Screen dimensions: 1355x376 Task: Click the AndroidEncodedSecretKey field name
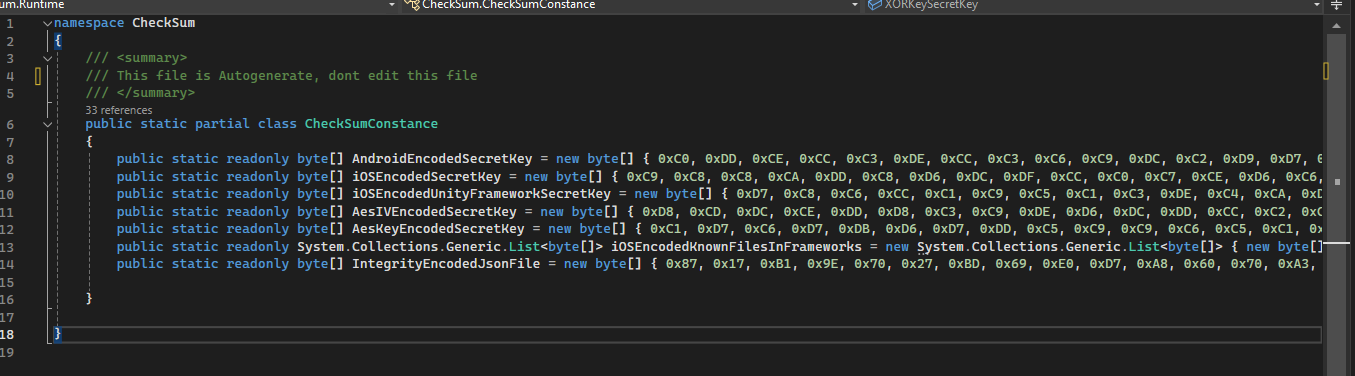tap(442, 159)
